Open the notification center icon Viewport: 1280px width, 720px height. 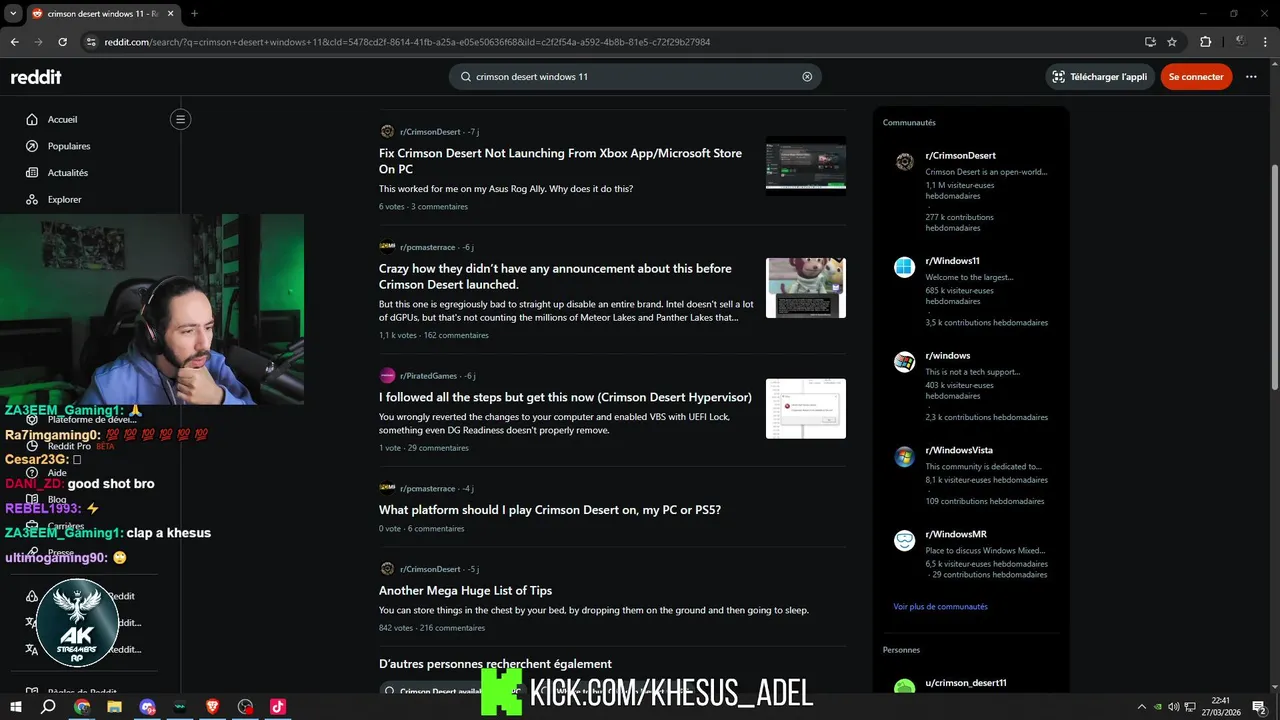(x=1261, y=707)
